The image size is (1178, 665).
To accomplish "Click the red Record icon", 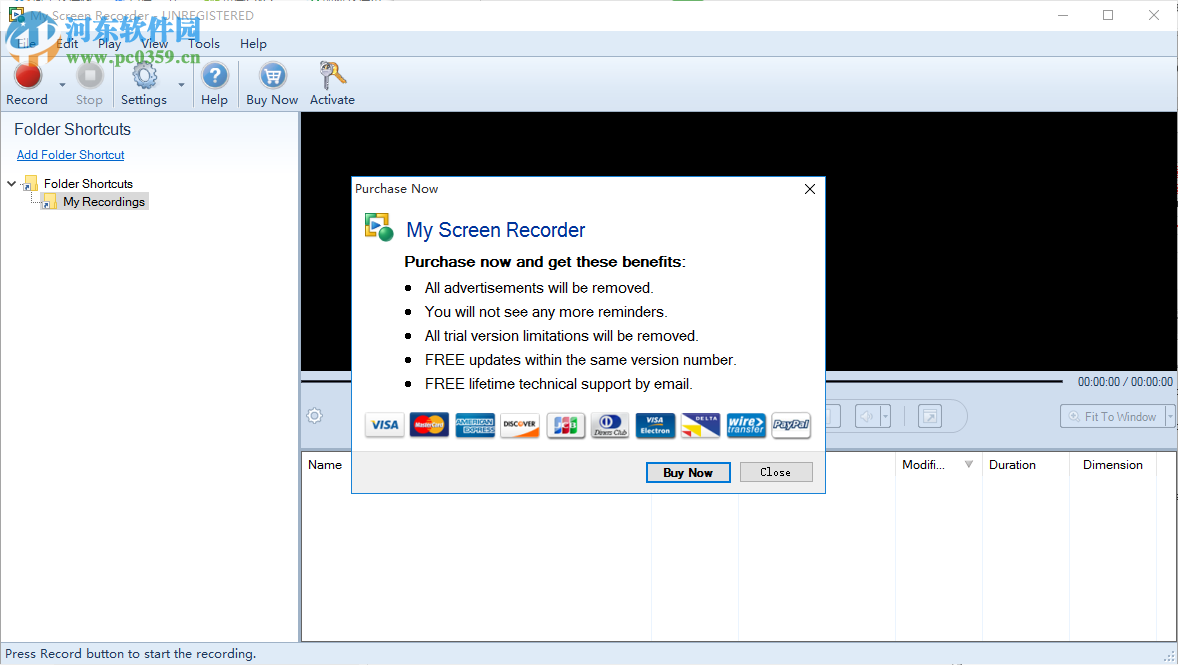I will 27,75.
